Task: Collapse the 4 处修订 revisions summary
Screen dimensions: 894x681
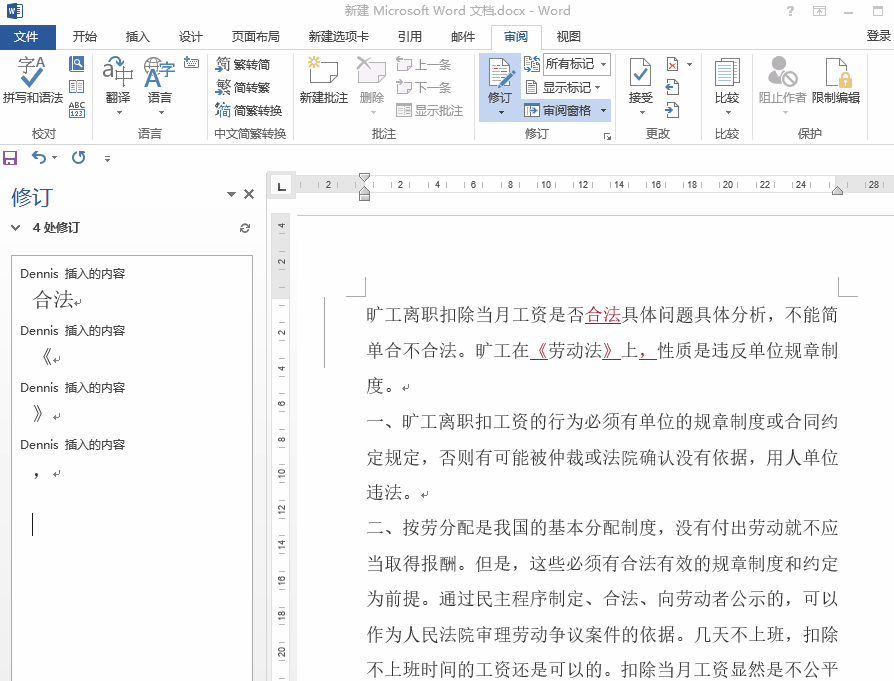Action: [x=16, y=228]
